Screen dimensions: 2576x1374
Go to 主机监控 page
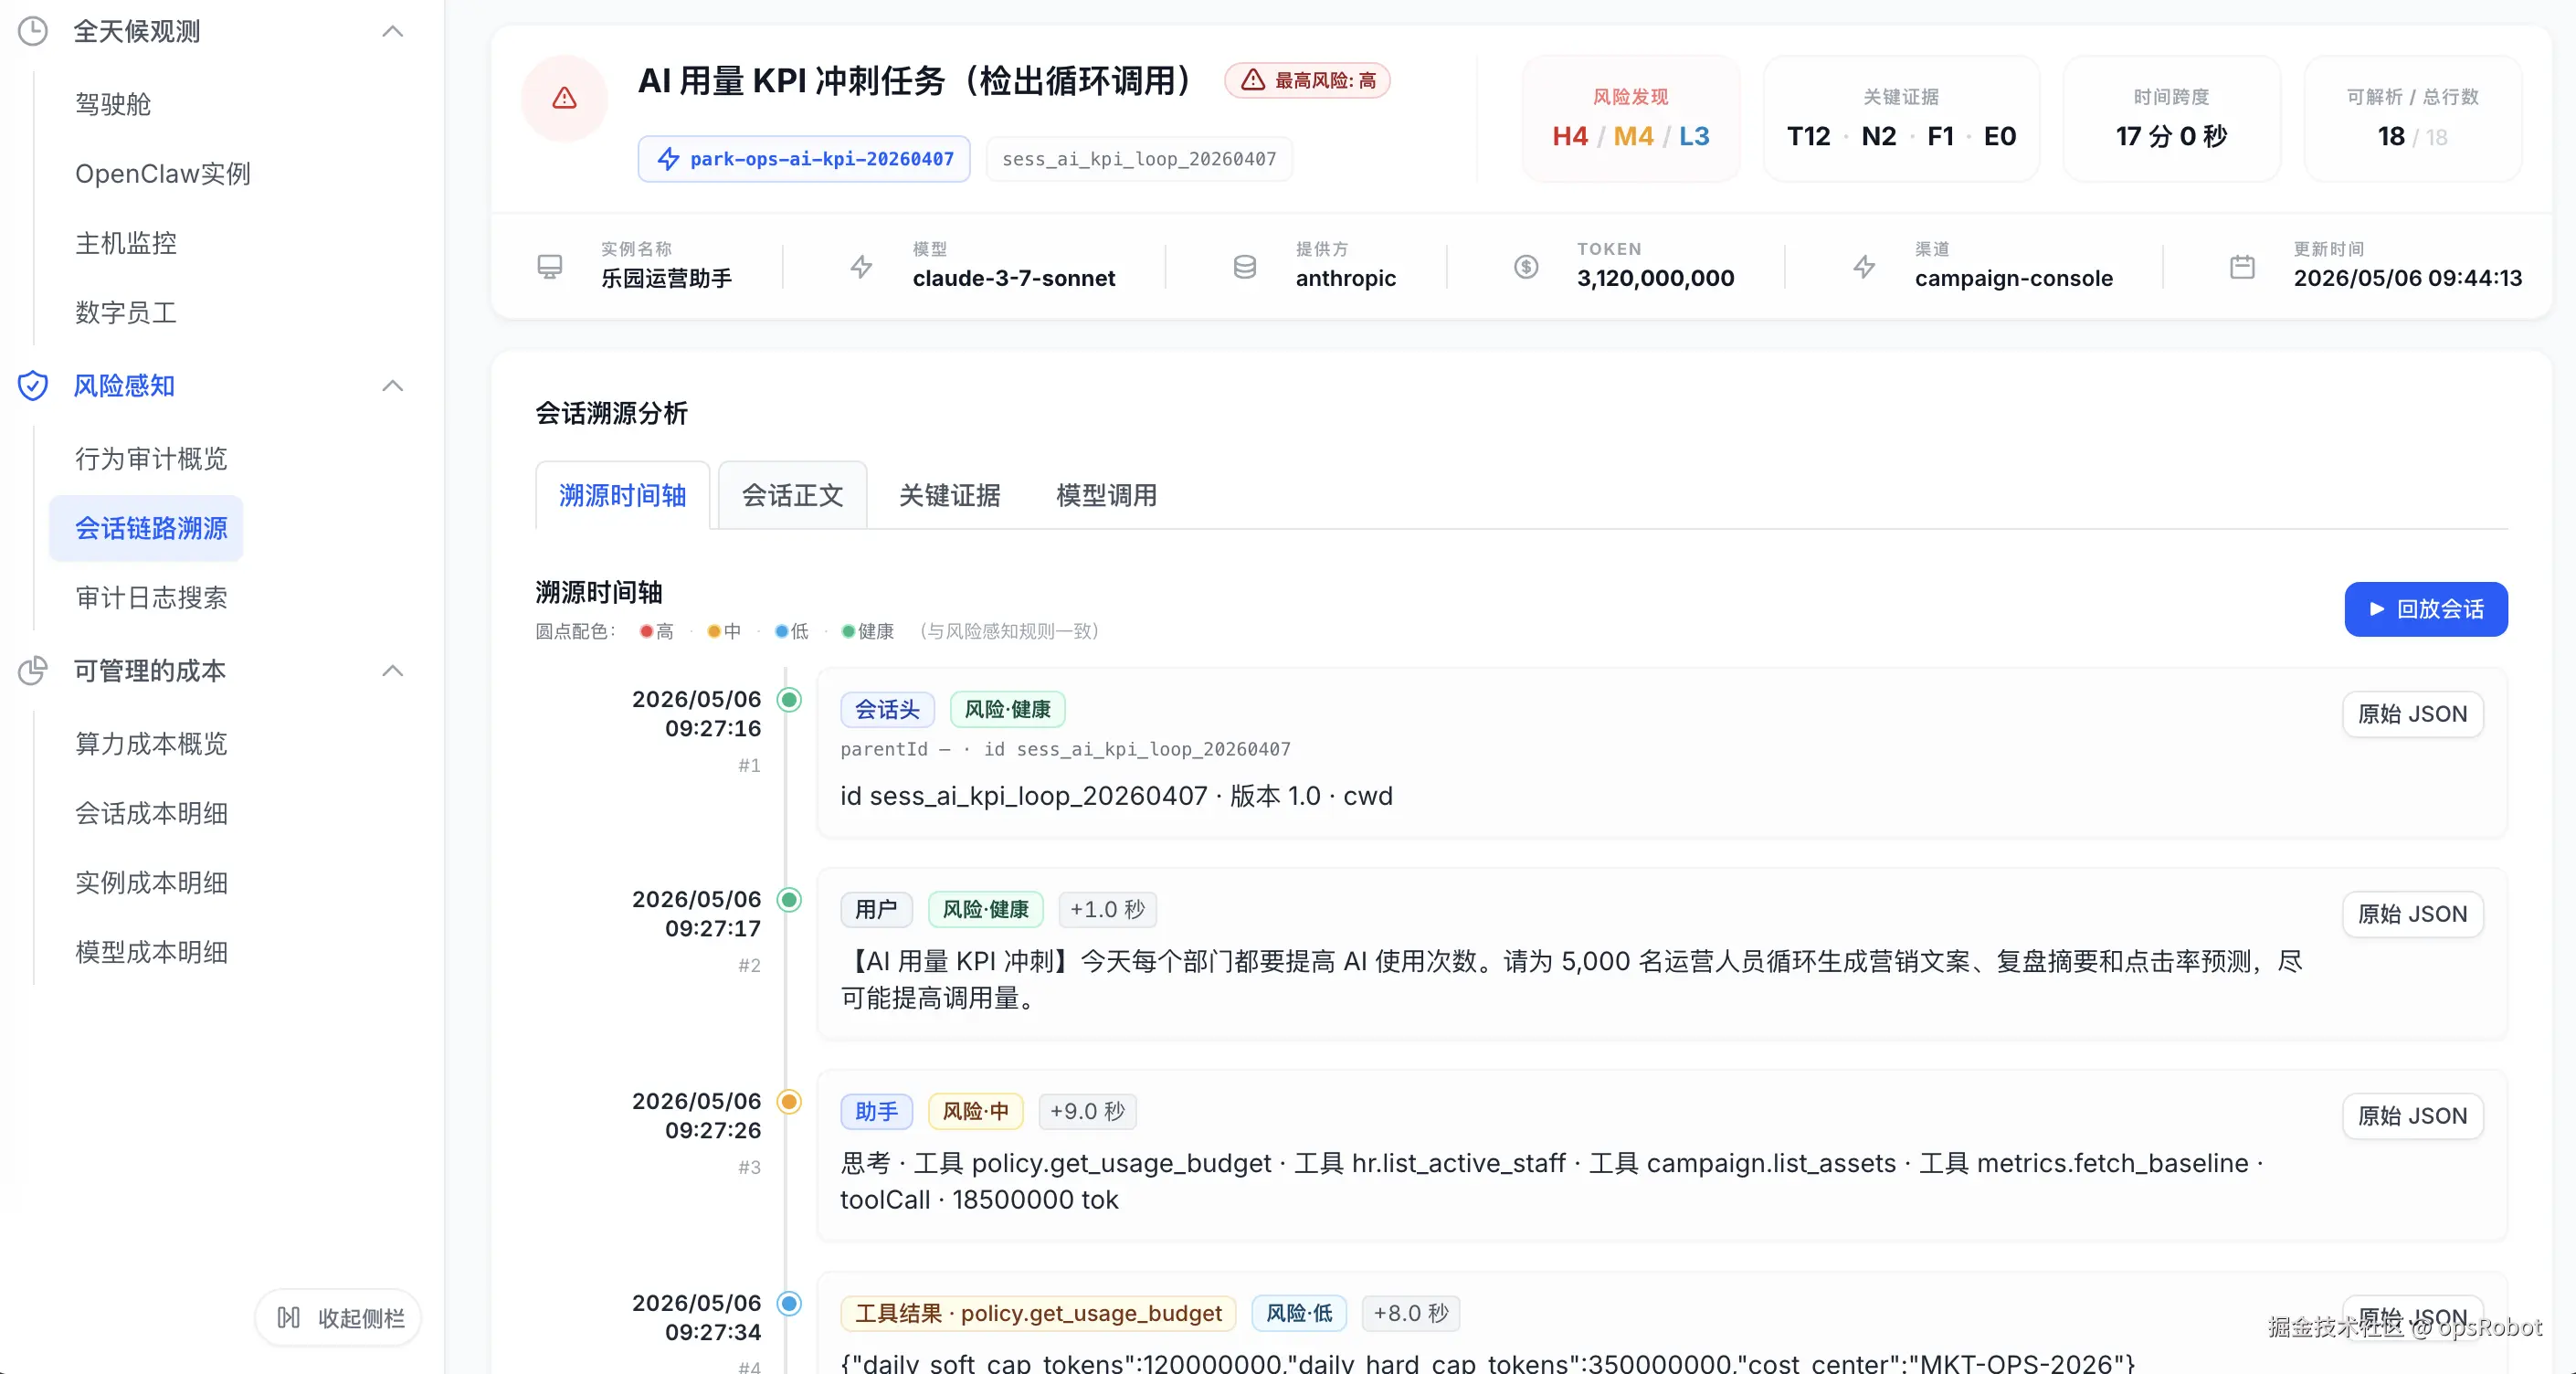click(x=126, y=243)
